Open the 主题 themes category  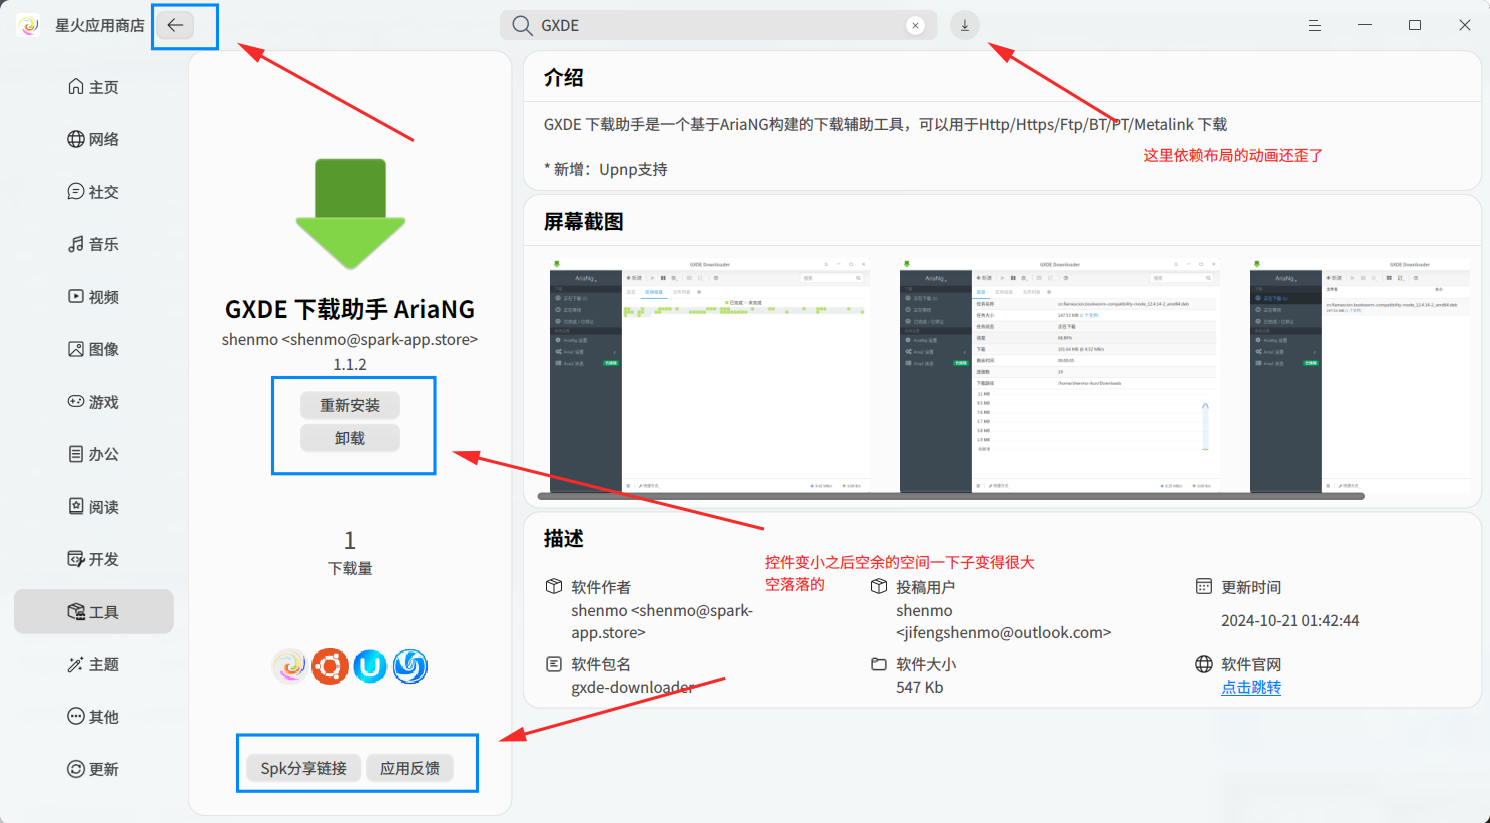point(94,664)
